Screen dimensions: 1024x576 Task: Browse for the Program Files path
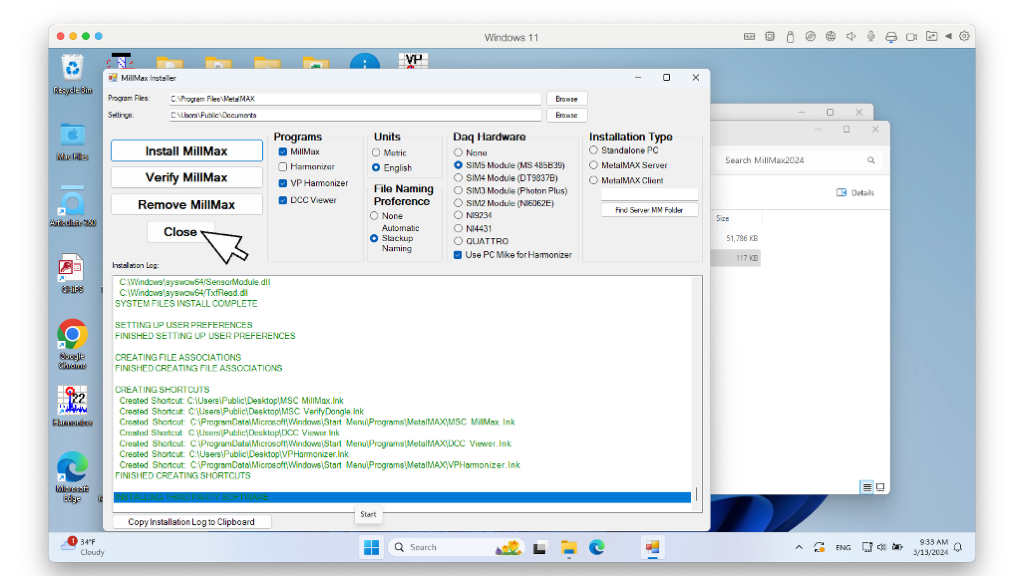coord(566,99)
